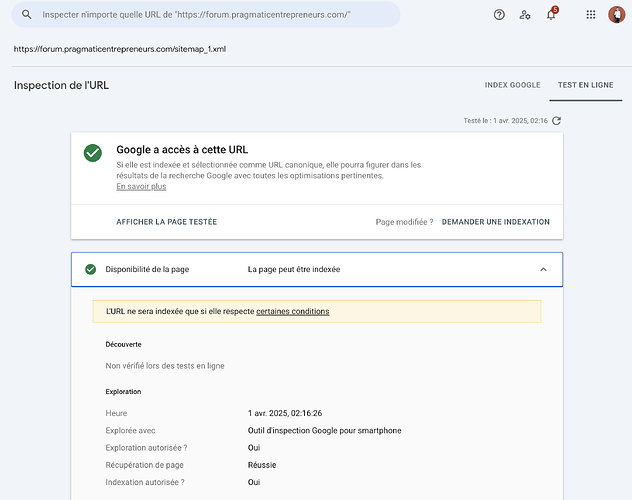632x500 pixels.
Task: Click the Inspection de l'URL heading
Action: [61, 85]
